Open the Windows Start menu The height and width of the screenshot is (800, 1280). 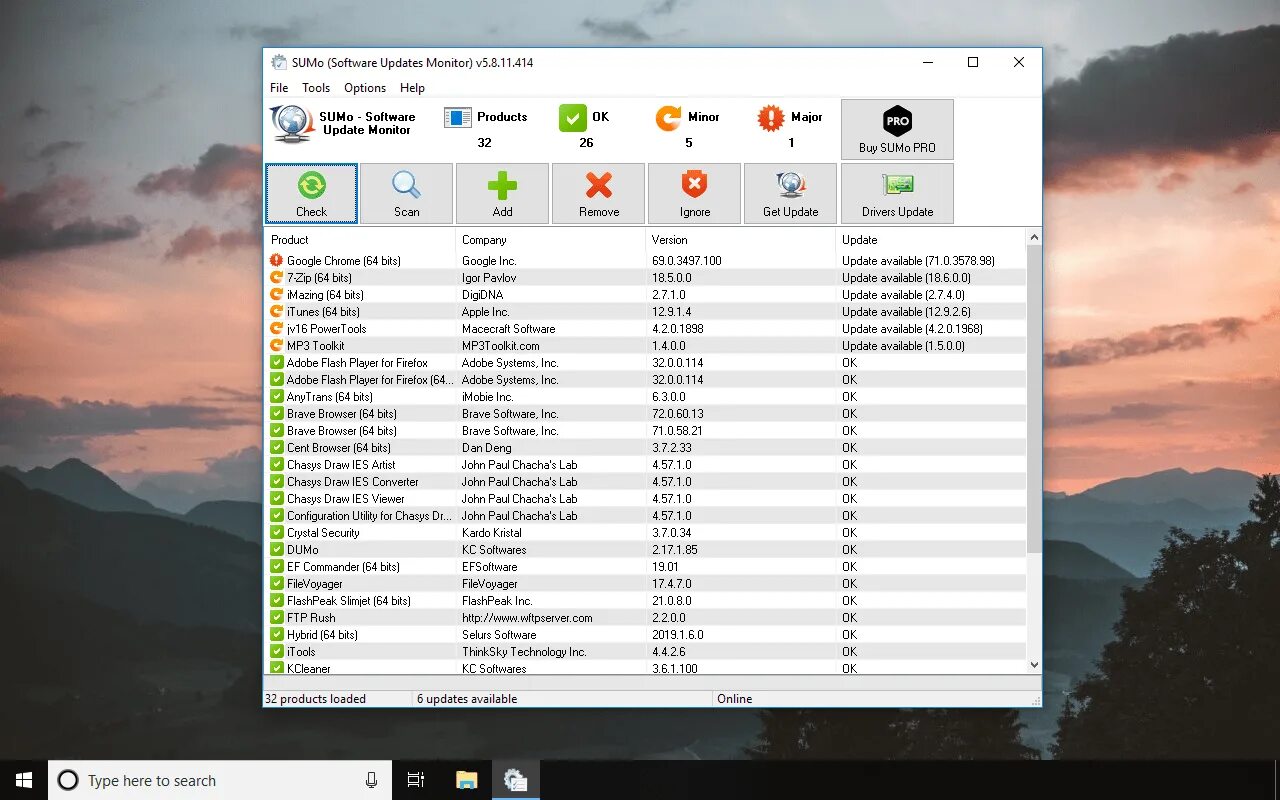[24, 780]
